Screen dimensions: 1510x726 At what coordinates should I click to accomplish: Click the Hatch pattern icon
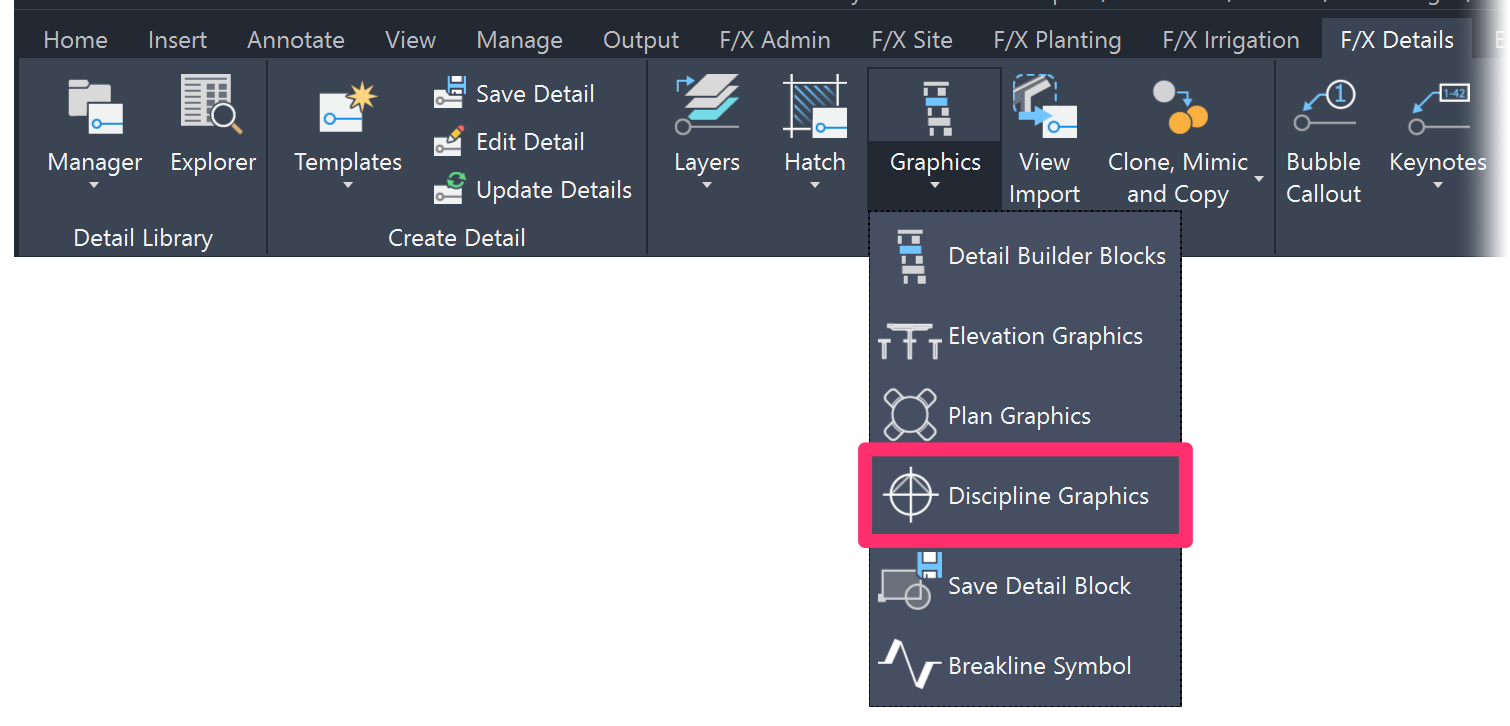(x=815, y=104)
